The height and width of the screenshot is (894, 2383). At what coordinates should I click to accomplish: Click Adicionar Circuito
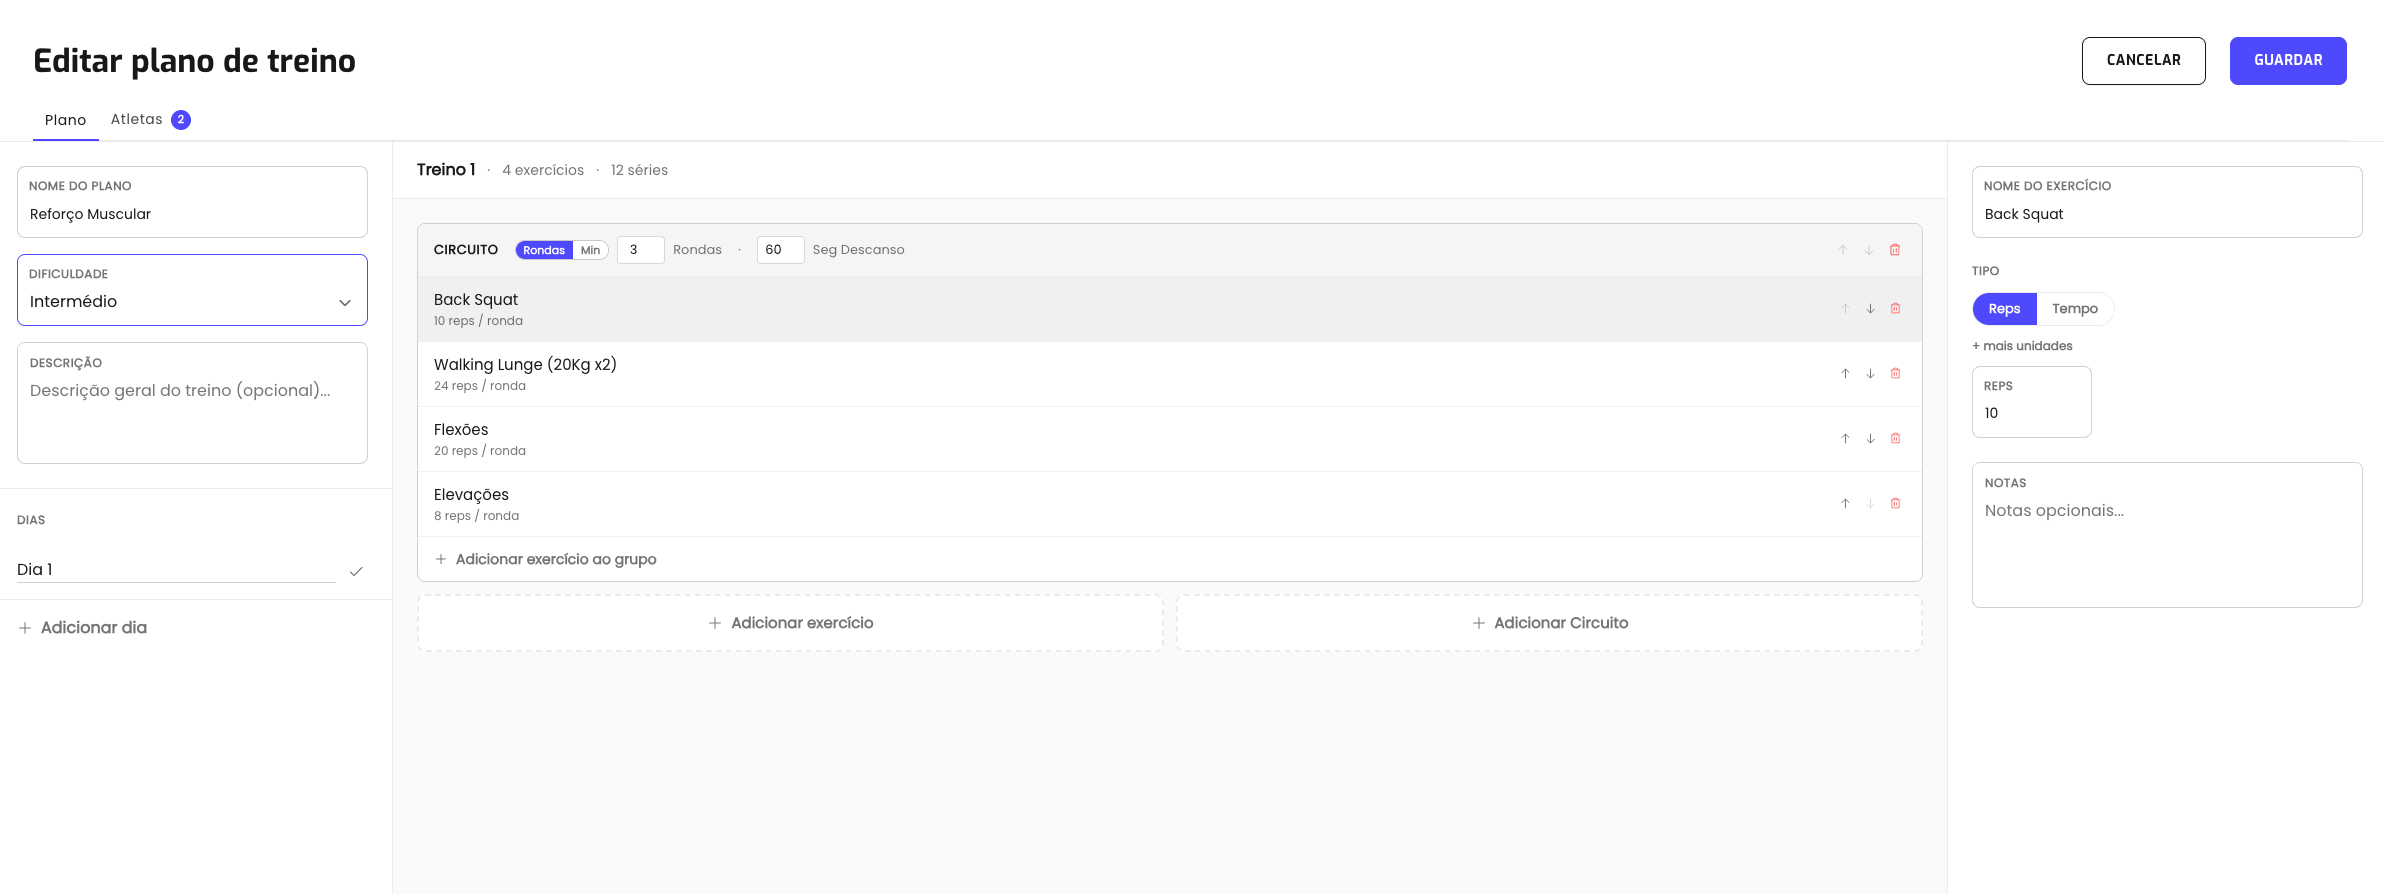(1549, 623)
